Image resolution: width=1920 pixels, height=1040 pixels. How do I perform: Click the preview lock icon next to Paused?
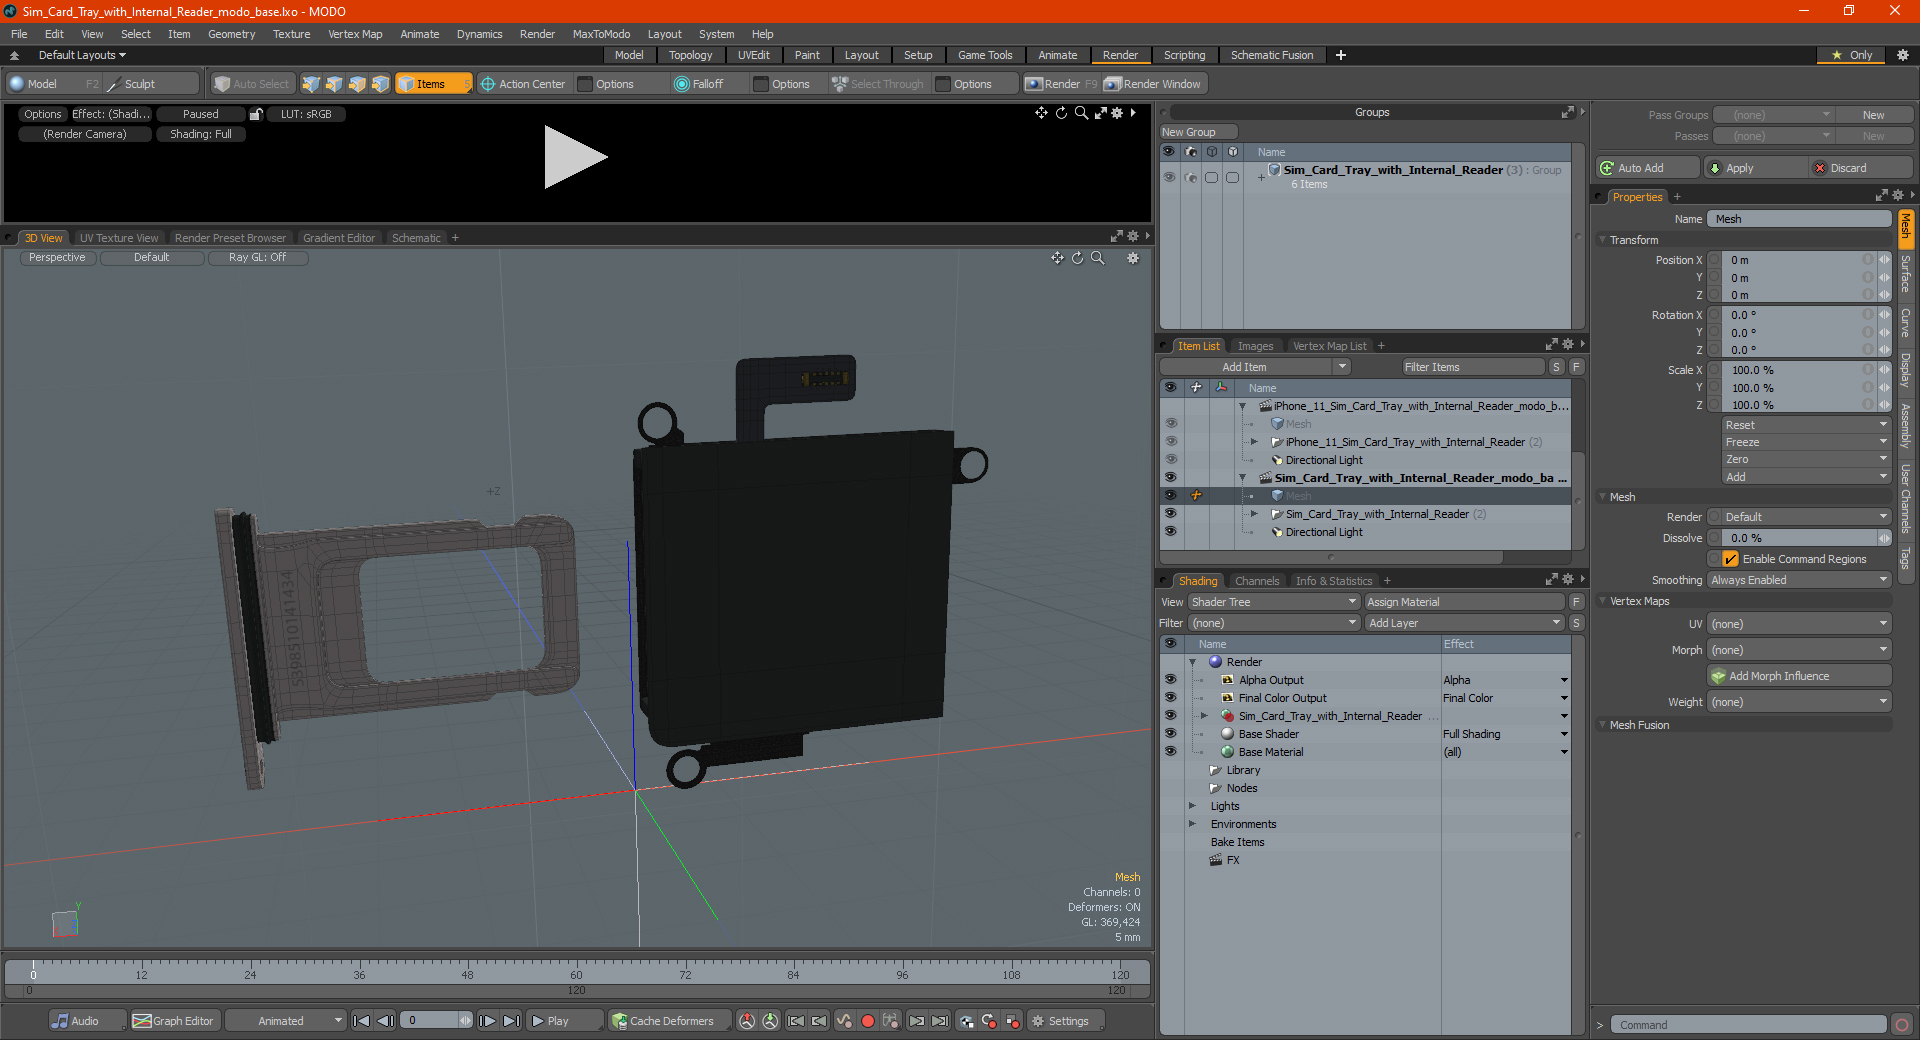point(256,114)
